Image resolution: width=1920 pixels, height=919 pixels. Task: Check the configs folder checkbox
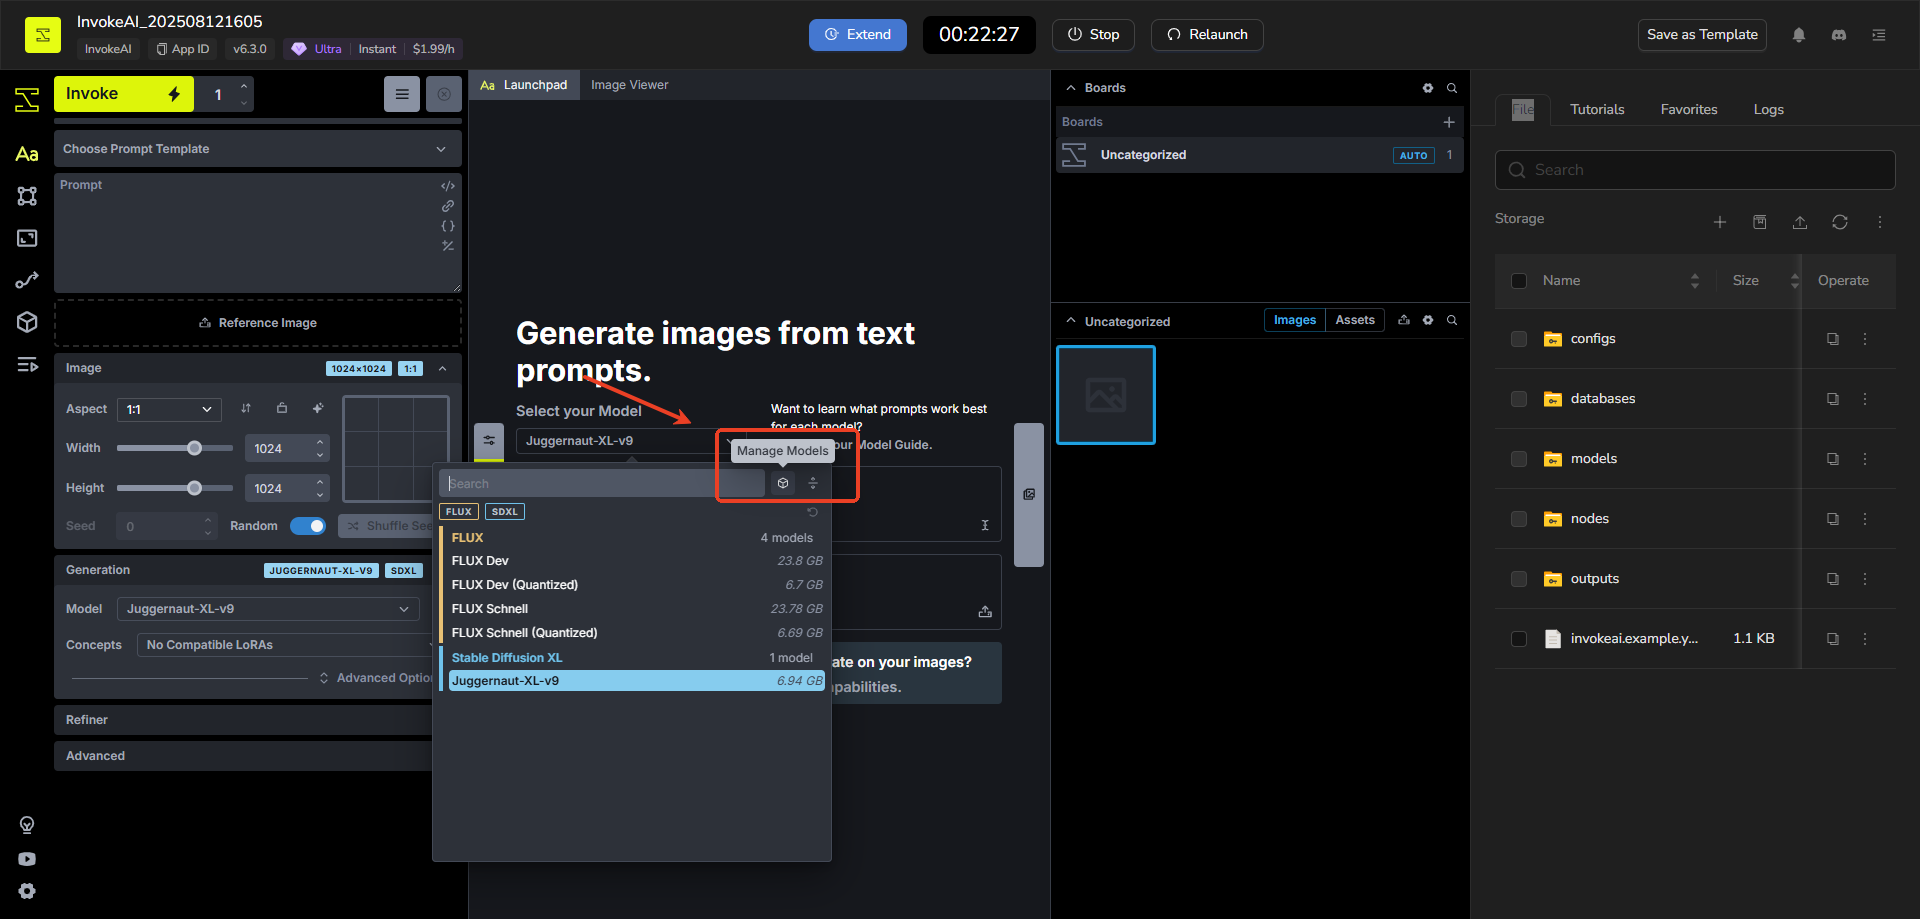(x=1519, y=339)
